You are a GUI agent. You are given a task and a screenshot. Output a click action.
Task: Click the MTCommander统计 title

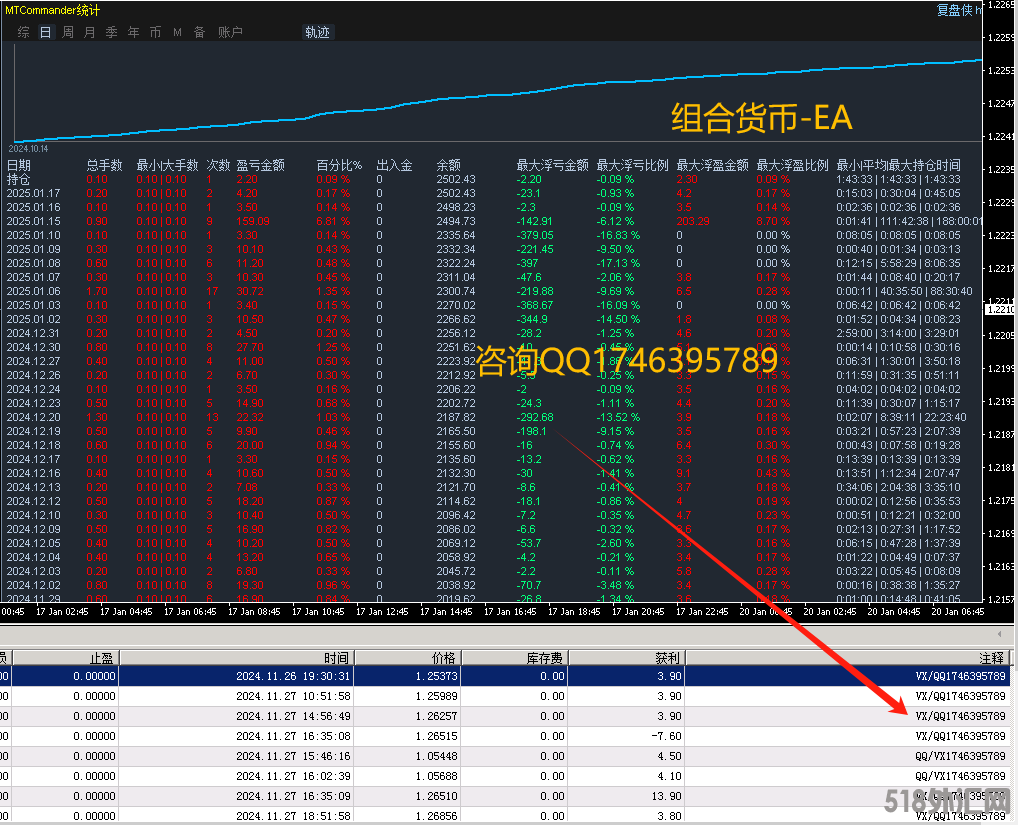(x=52, y=10)
